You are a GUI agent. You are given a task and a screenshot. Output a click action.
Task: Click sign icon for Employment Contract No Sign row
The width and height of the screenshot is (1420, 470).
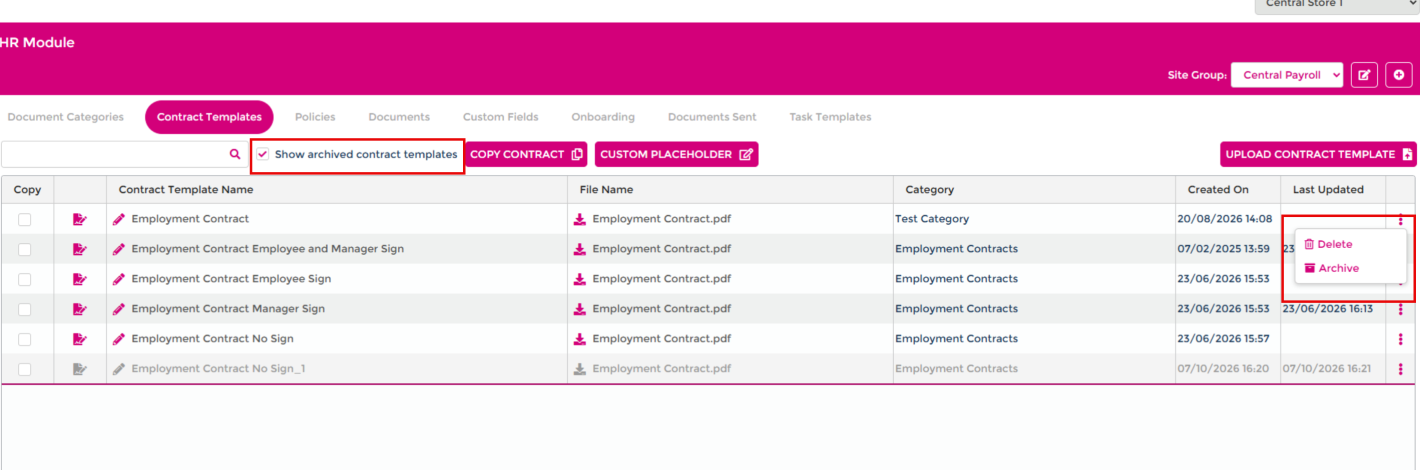tap(80, 339)
